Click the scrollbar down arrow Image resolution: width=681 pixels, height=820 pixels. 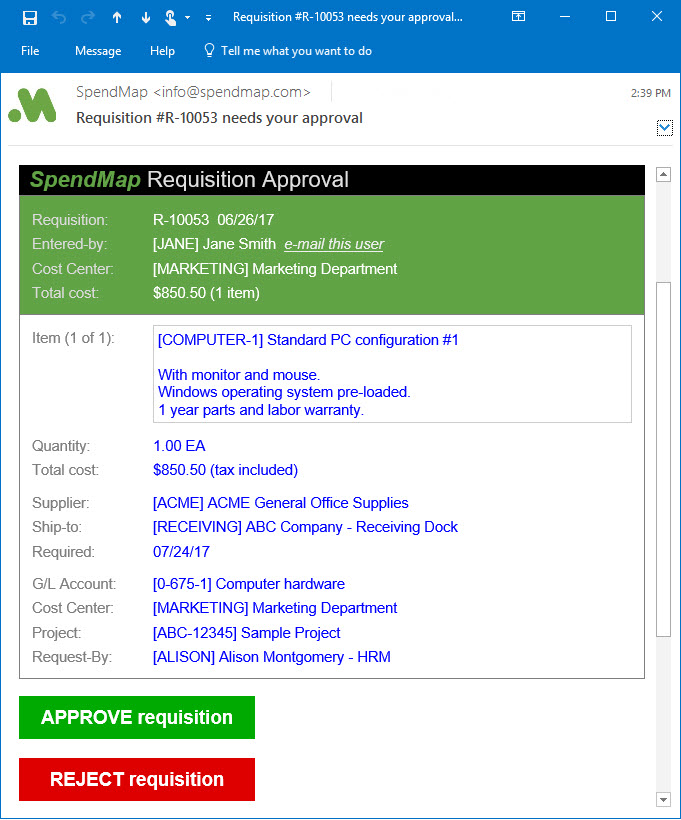(x=662, y=798)
